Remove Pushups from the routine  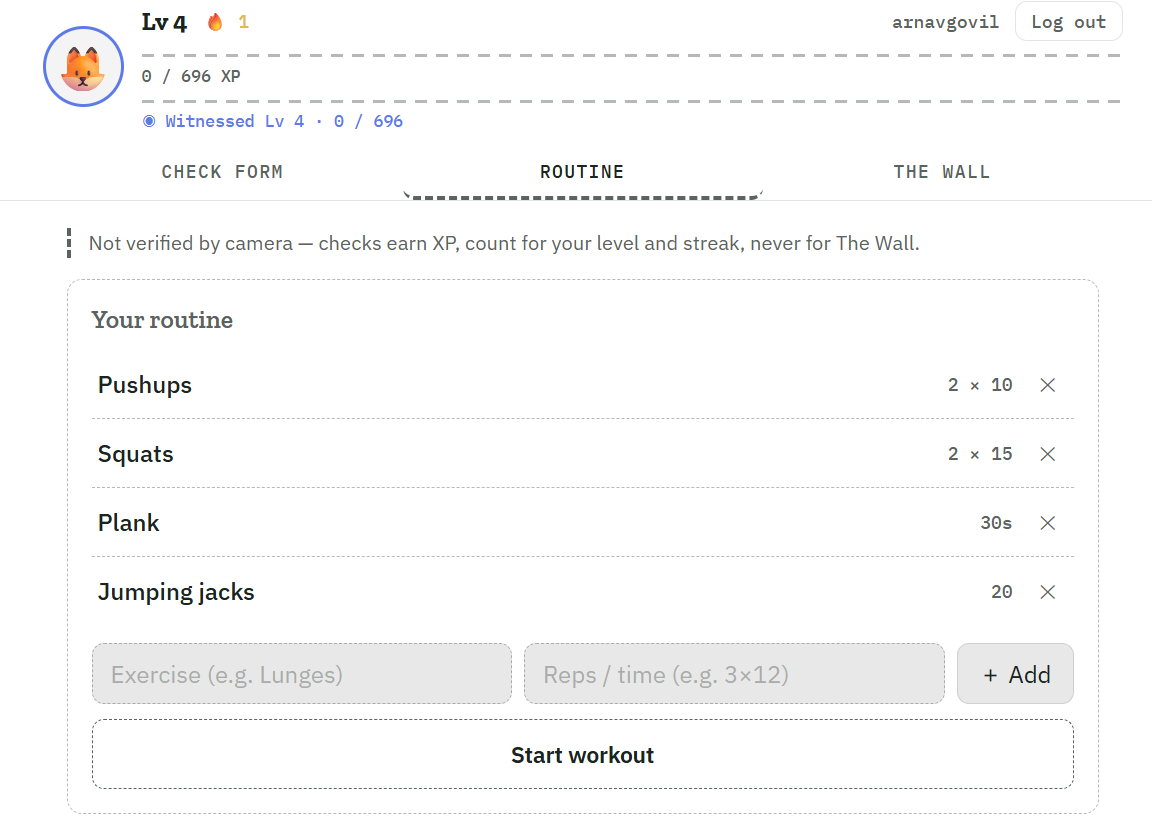(1048, 385)
